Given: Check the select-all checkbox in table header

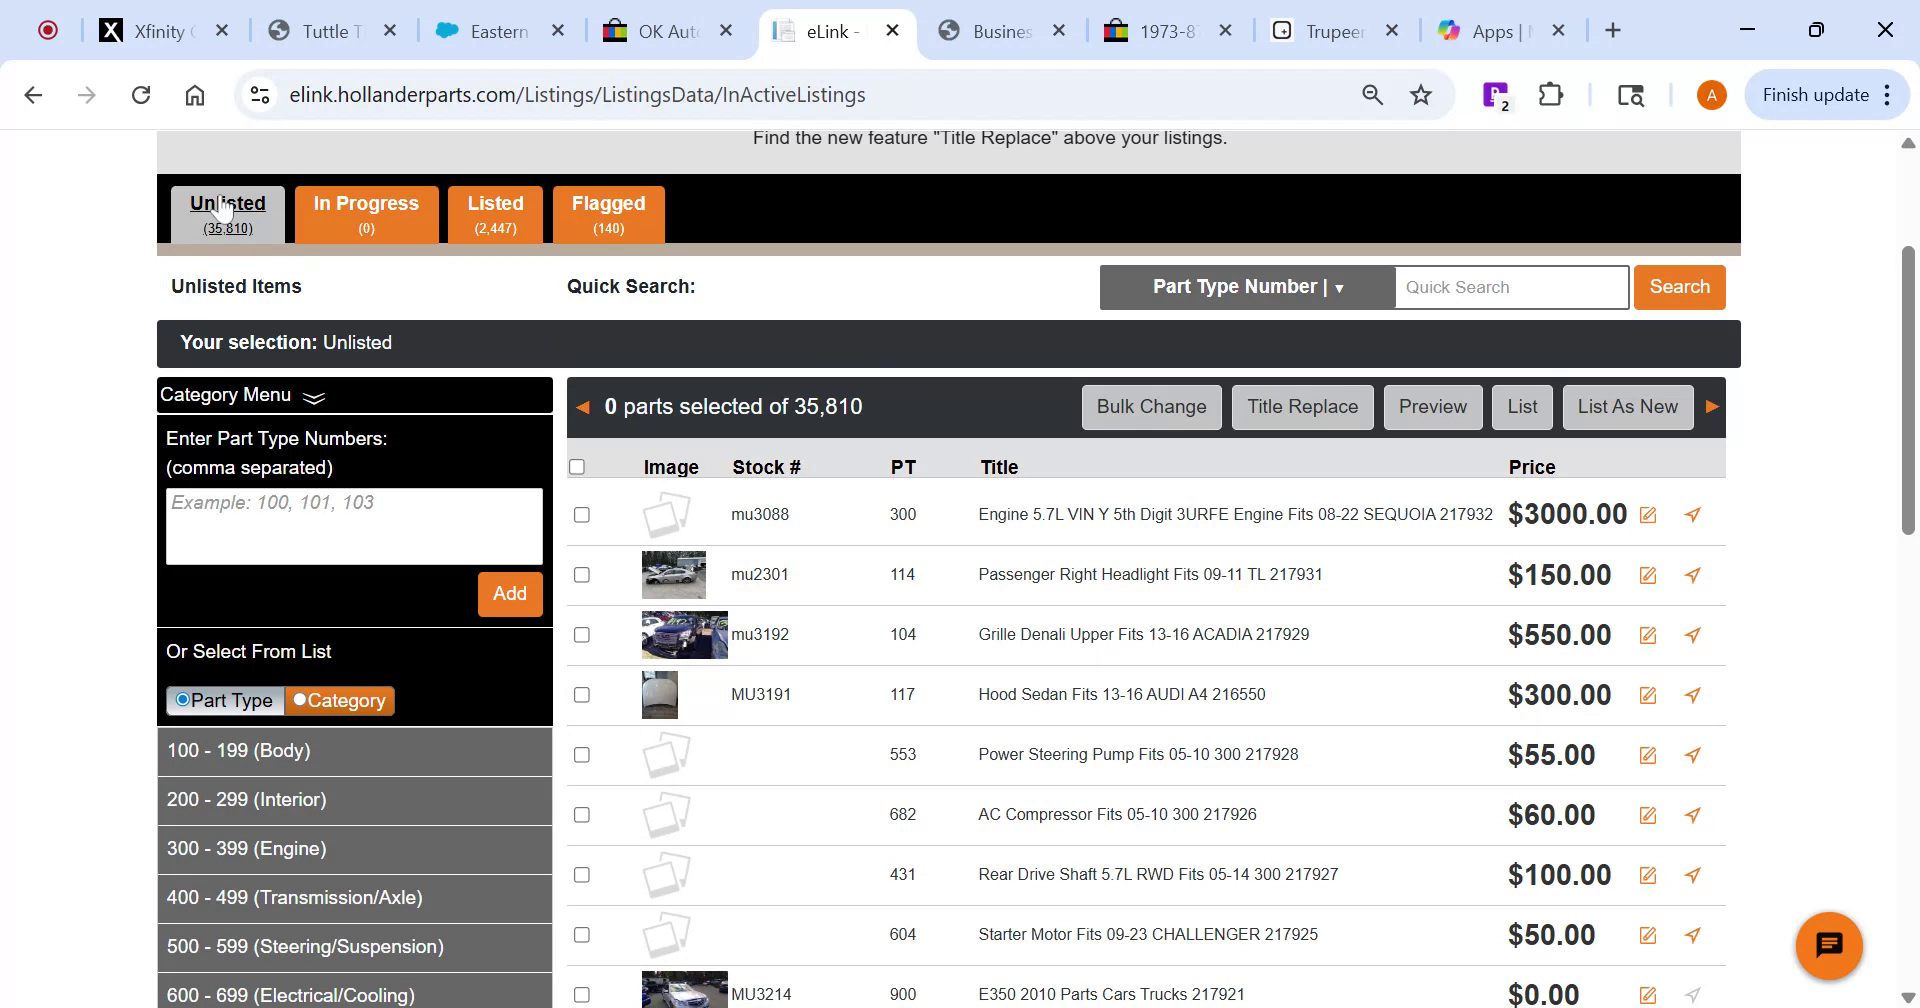Looking at the screenshot, I should click(577, 466).
